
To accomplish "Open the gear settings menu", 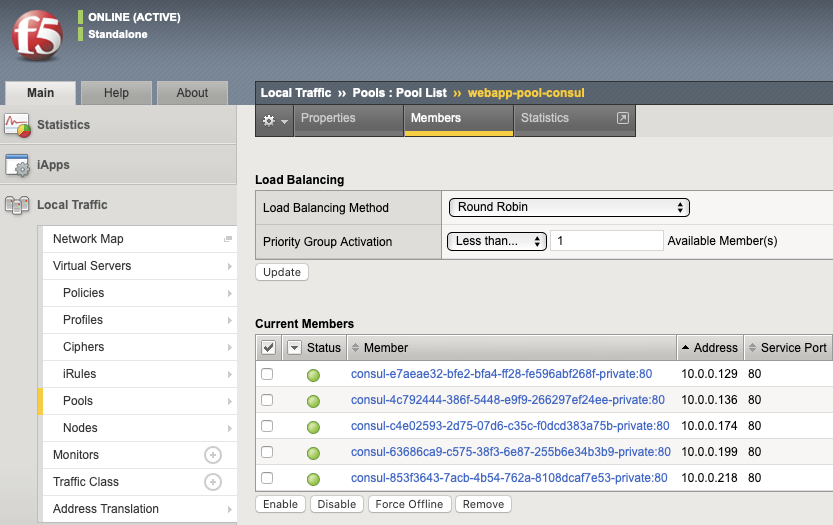I will click(275, 121).
